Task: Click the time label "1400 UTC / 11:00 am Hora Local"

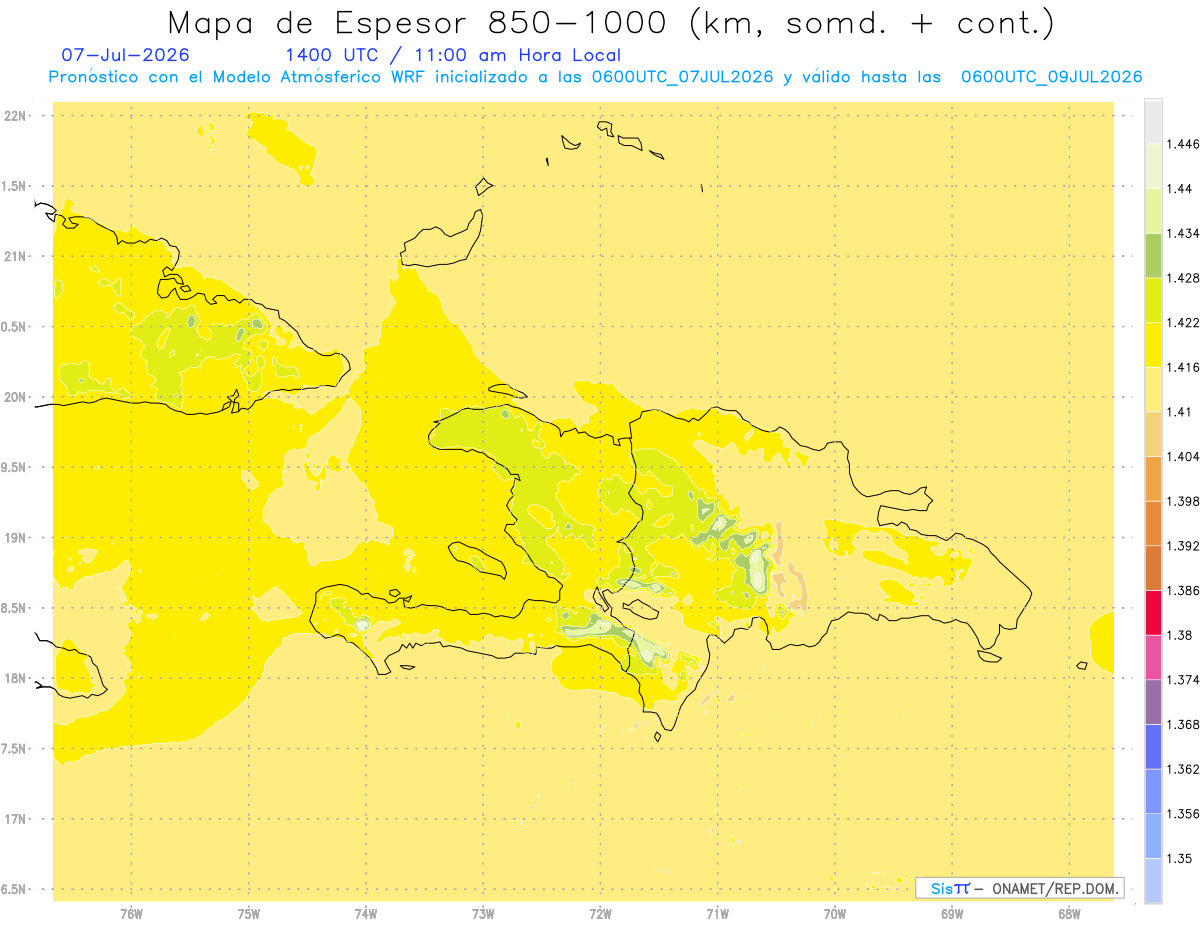Action: (x=453, y=56)
